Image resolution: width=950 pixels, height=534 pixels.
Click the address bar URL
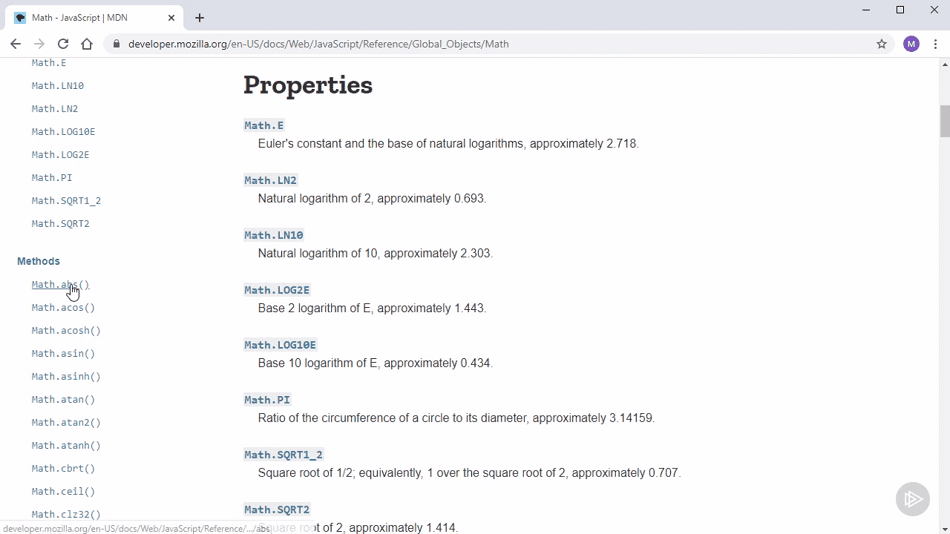[319, 44]
